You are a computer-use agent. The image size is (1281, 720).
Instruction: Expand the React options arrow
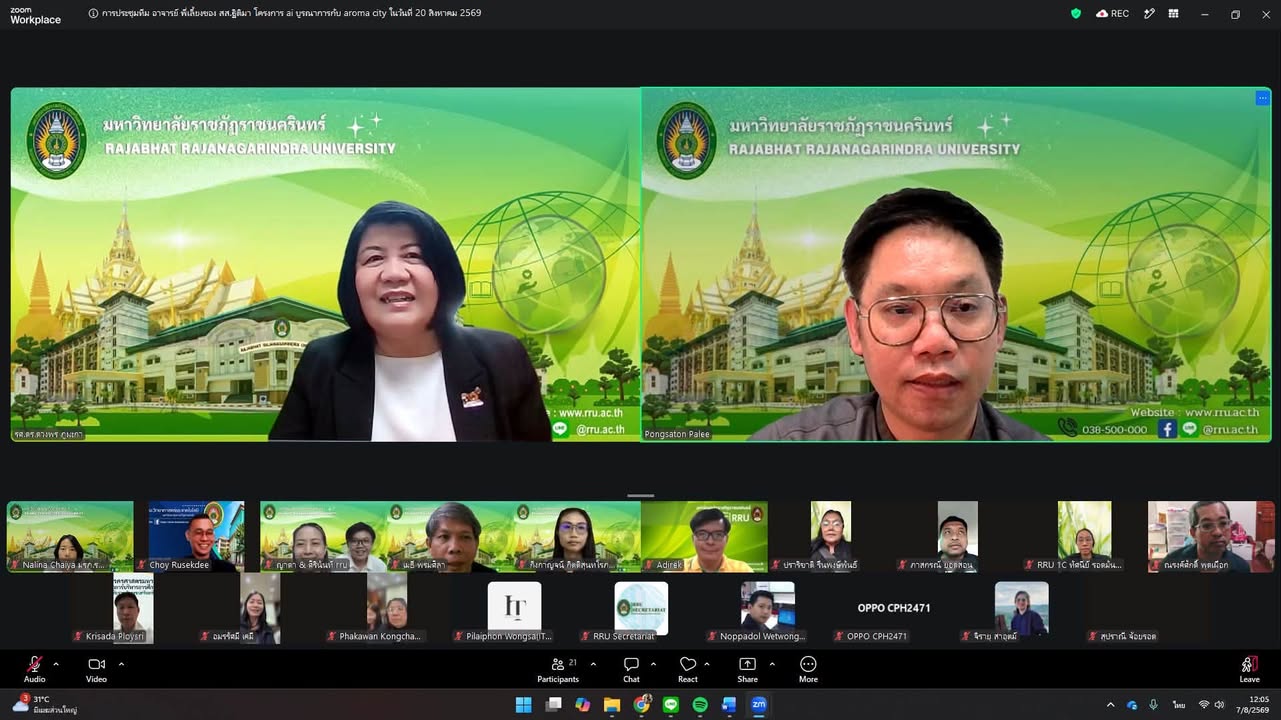[x=707, y=664]
